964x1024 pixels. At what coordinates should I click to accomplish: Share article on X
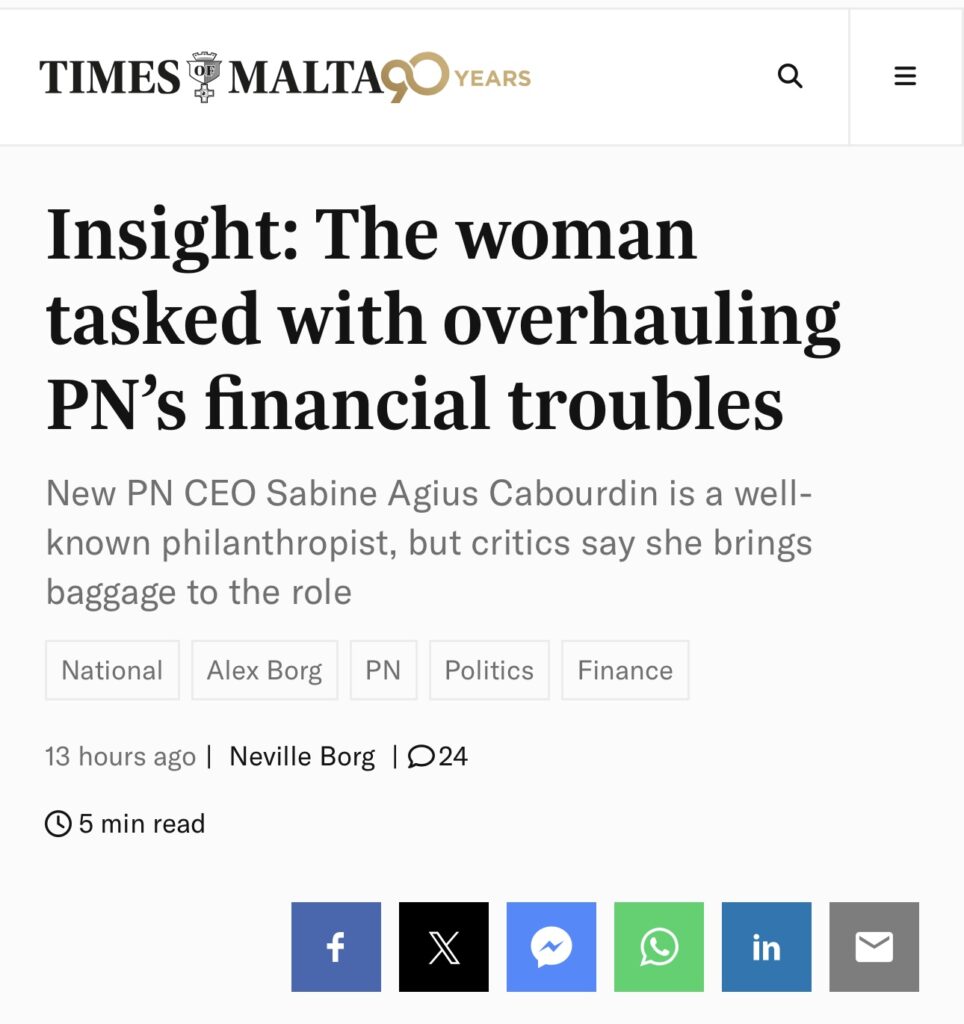click(x=444, y=947)
